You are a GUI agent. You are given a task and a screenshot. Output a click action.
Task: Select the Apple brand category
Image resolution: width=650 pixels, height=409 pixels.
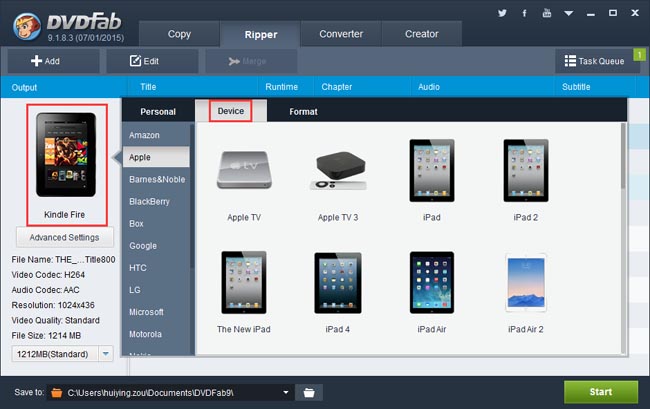tap(156, 157)
